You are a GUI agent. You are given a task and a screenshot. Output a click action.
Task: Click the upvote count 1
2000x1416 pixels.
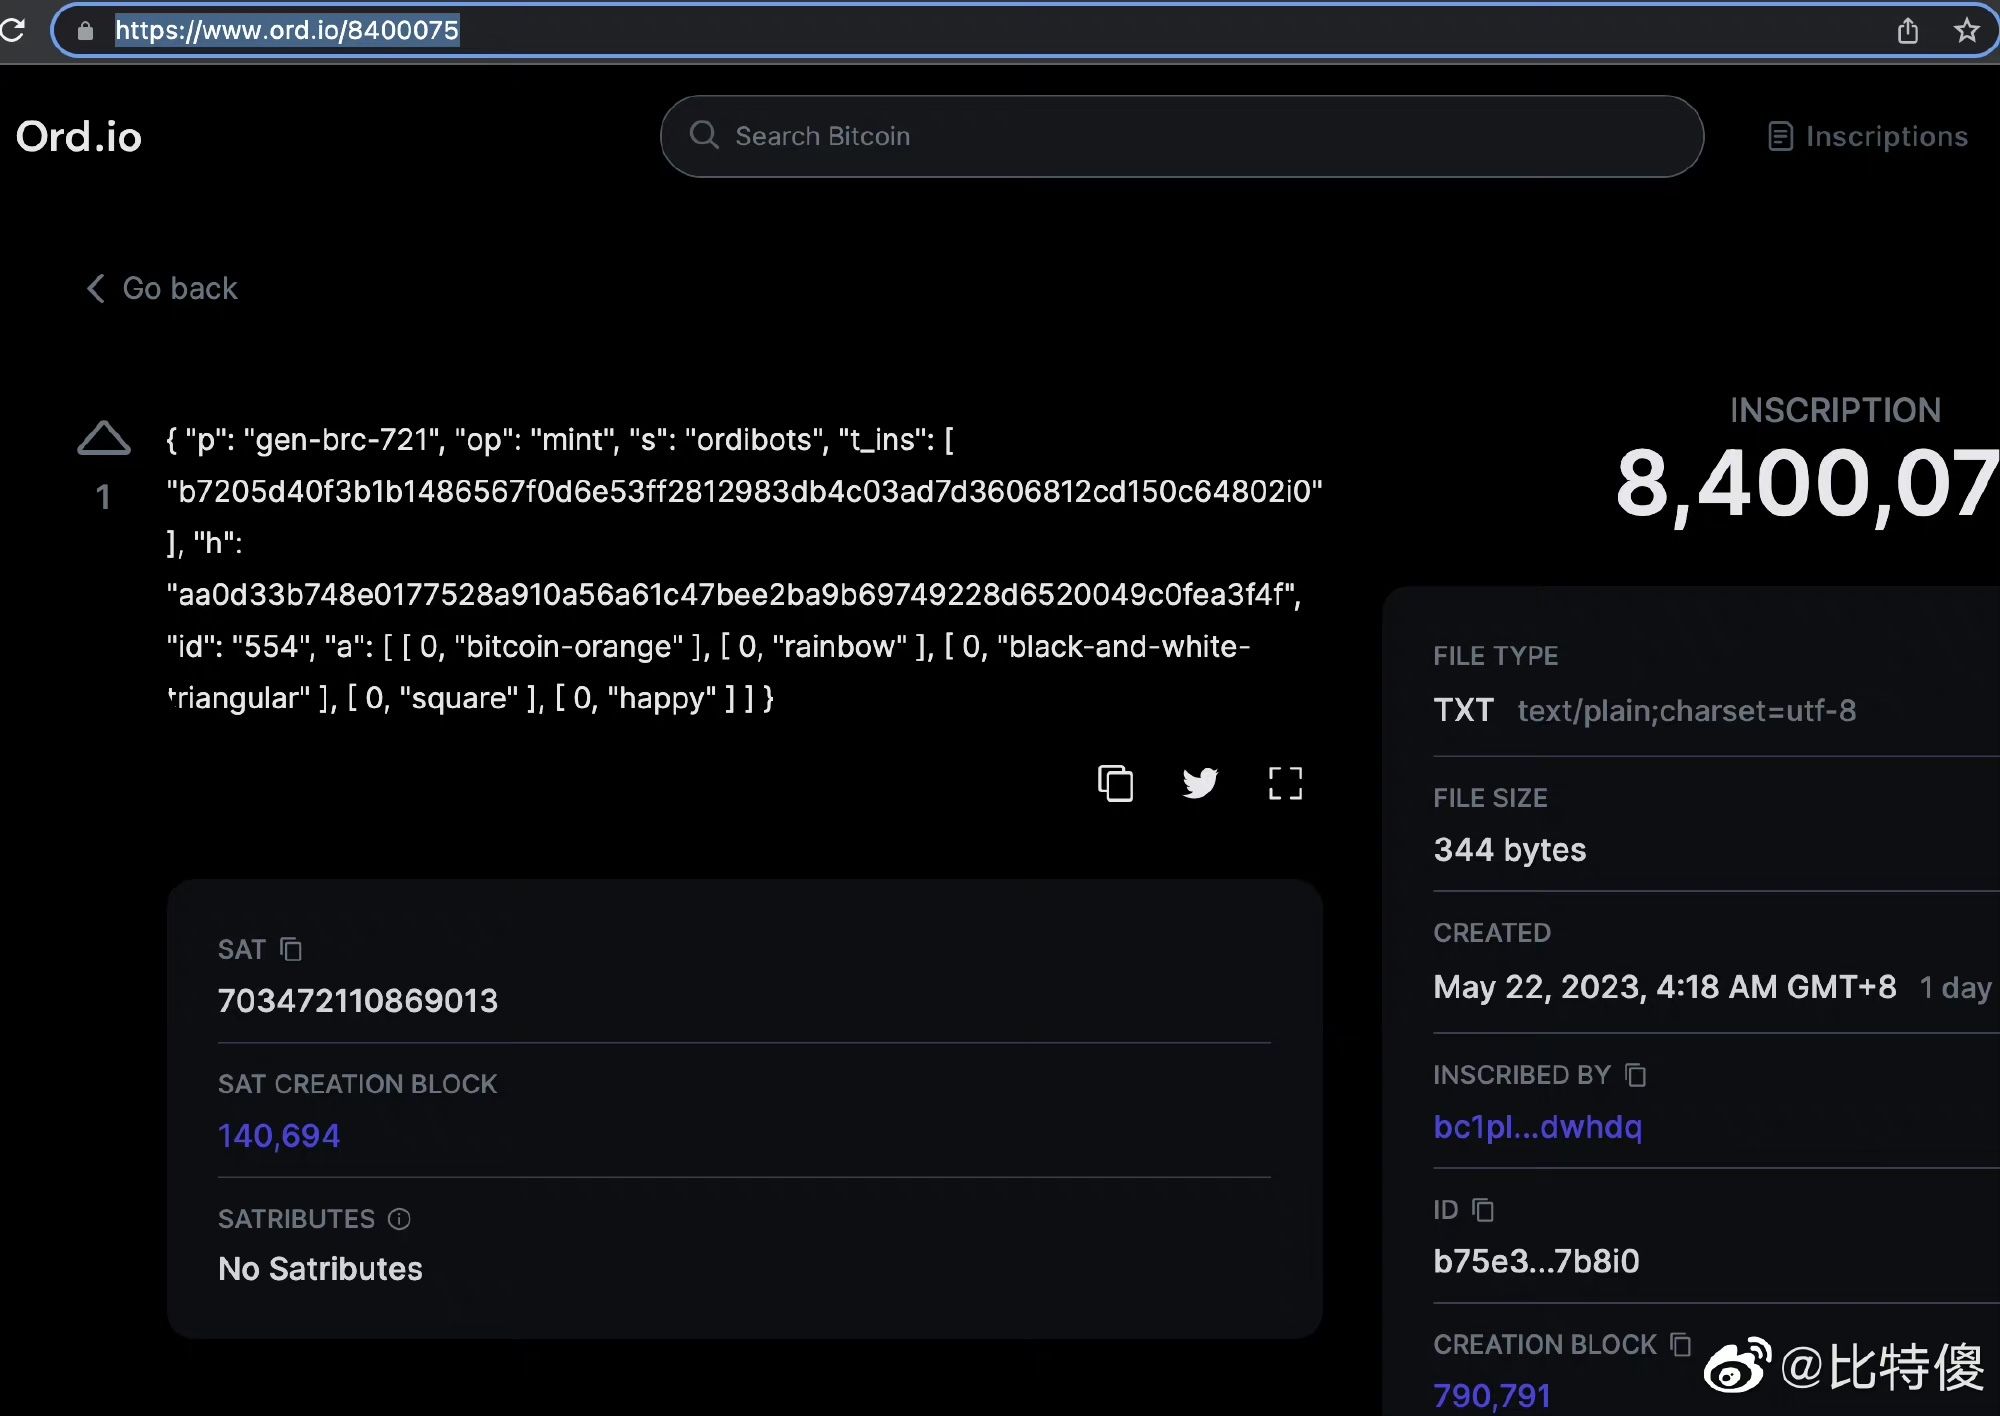pyautogui.click(x=103, y=497)
